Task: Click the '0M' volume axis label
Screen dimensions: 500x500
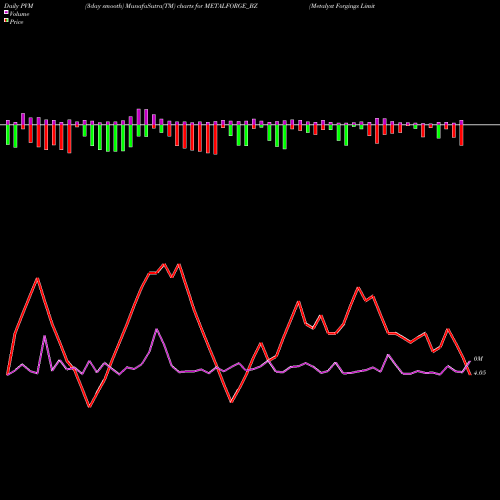Action: coord(478,359)
